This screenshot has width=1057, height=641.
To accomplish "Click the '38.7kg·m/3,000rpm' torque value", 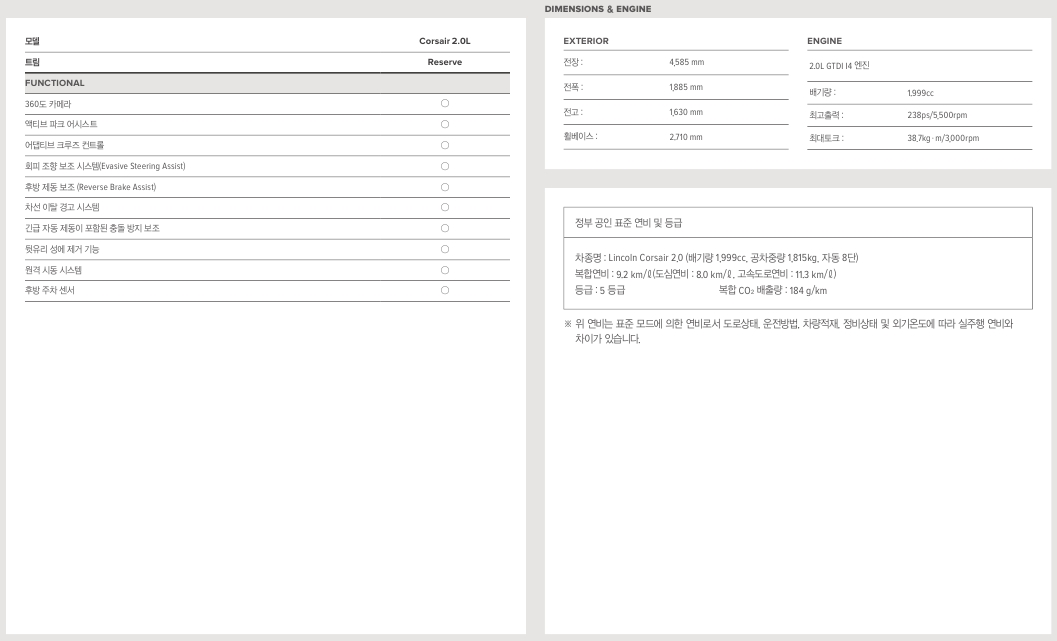I will point(943,138).
